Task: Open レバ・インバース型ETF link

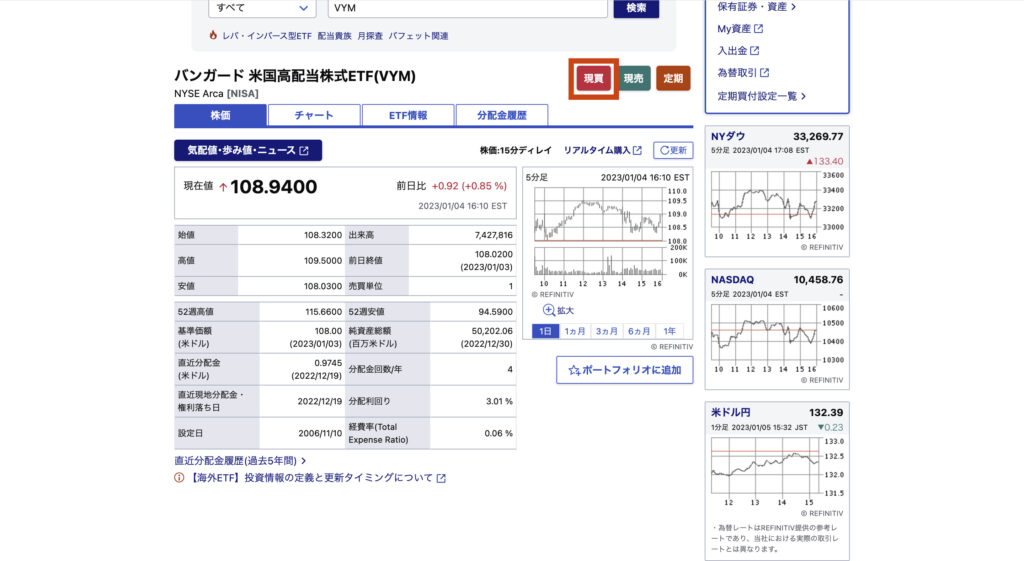Action: 267,36
